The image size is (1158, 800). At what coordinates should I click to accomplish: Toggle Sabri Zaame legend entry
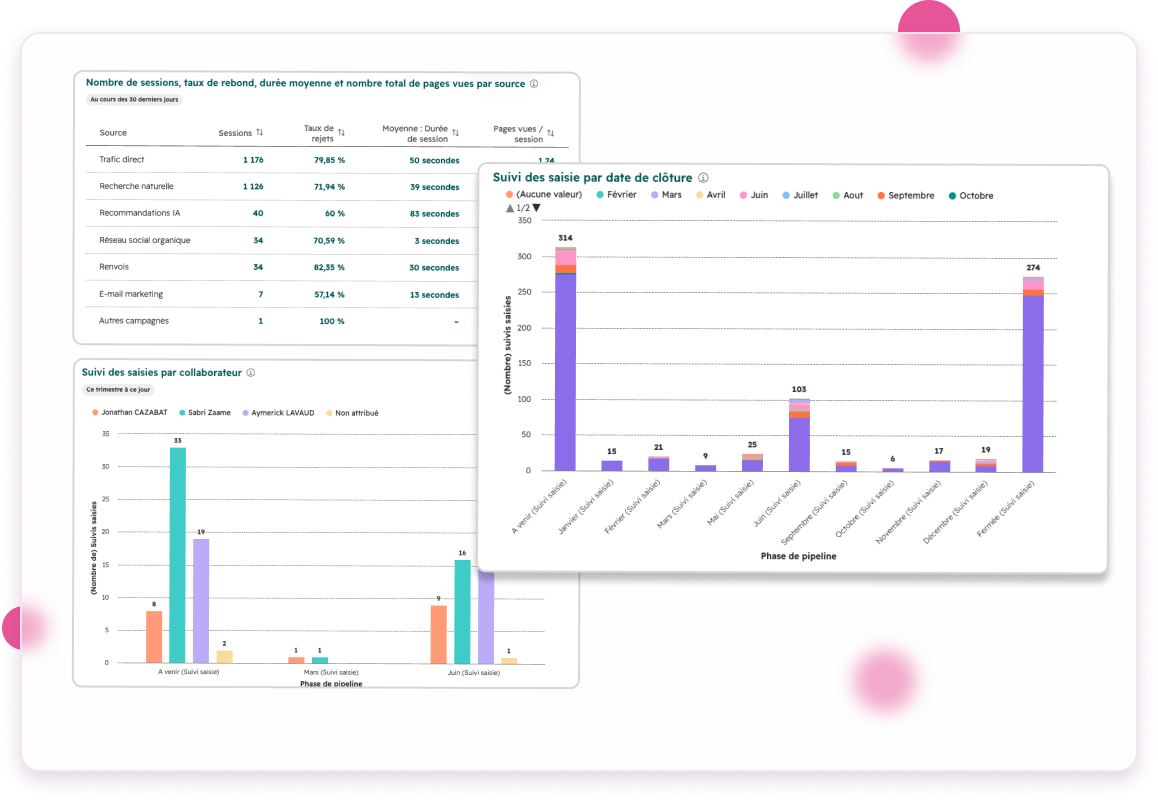(x=205, y=412)
